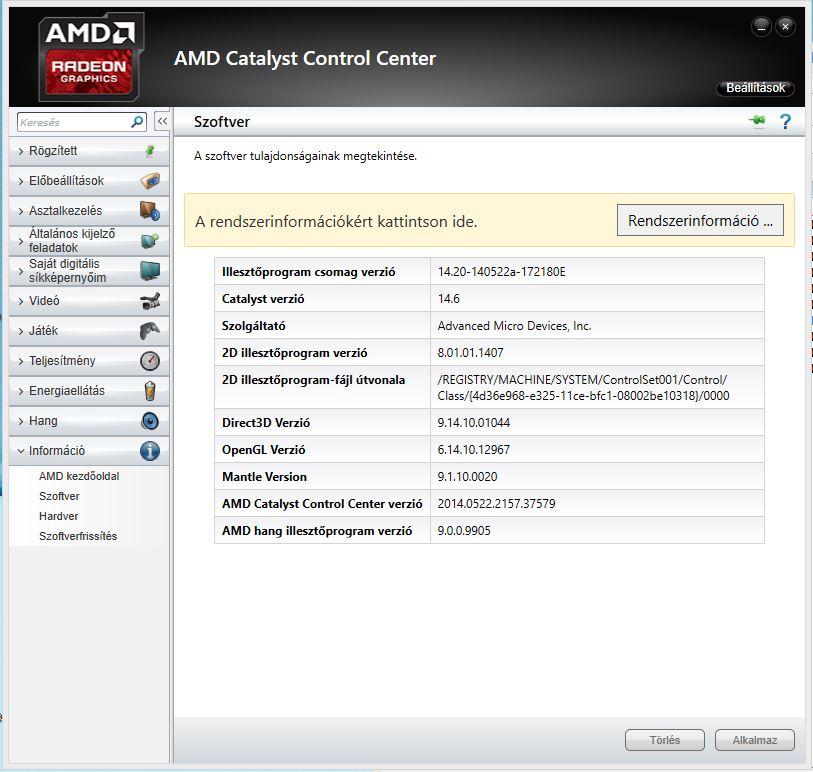Click the Direct3D version 9.14.10.01044

click(473, 423)
